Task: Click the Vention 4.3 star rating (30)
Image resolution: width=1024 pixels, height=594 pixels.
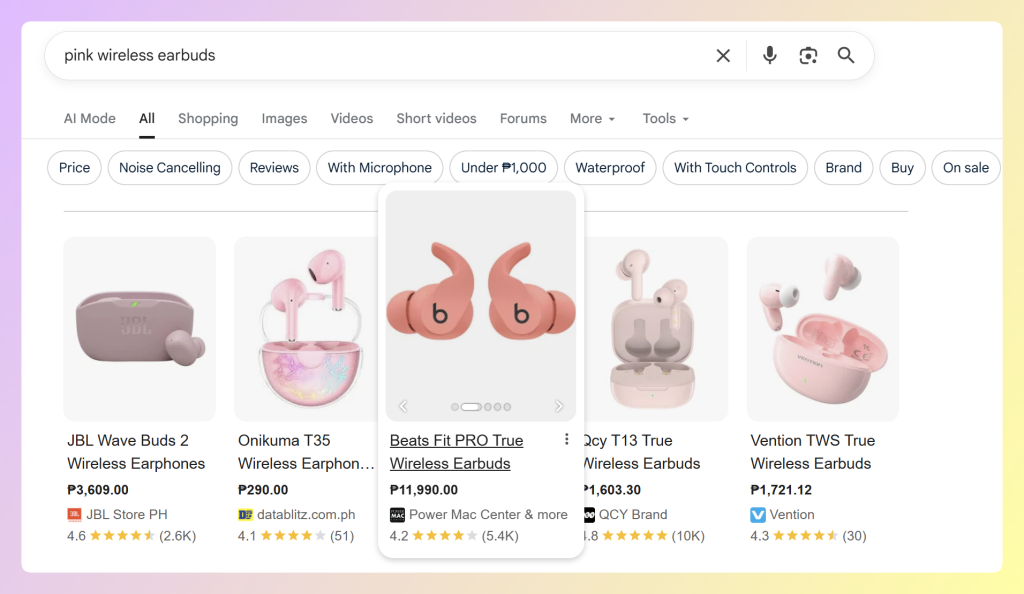Action: click(808, 536)
